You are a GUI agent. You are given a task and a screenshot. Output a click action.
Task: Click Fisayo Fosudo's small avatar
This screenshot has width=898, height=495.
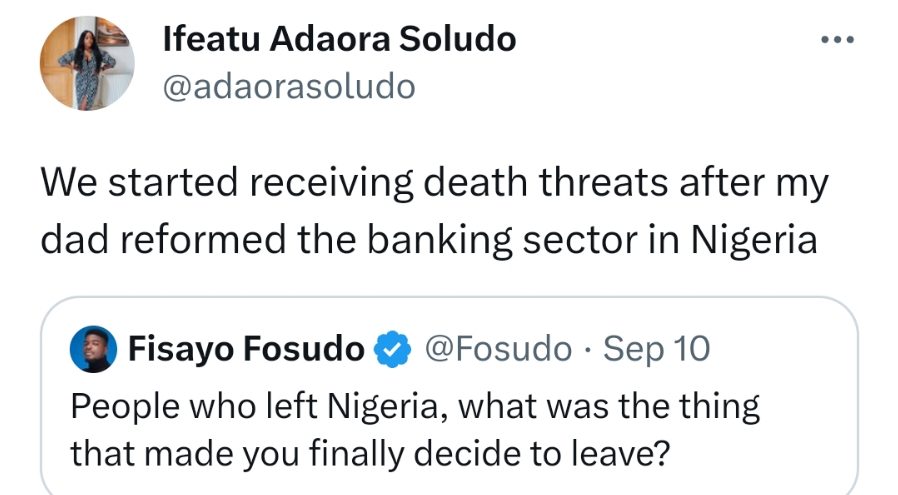tap(93, 350)
